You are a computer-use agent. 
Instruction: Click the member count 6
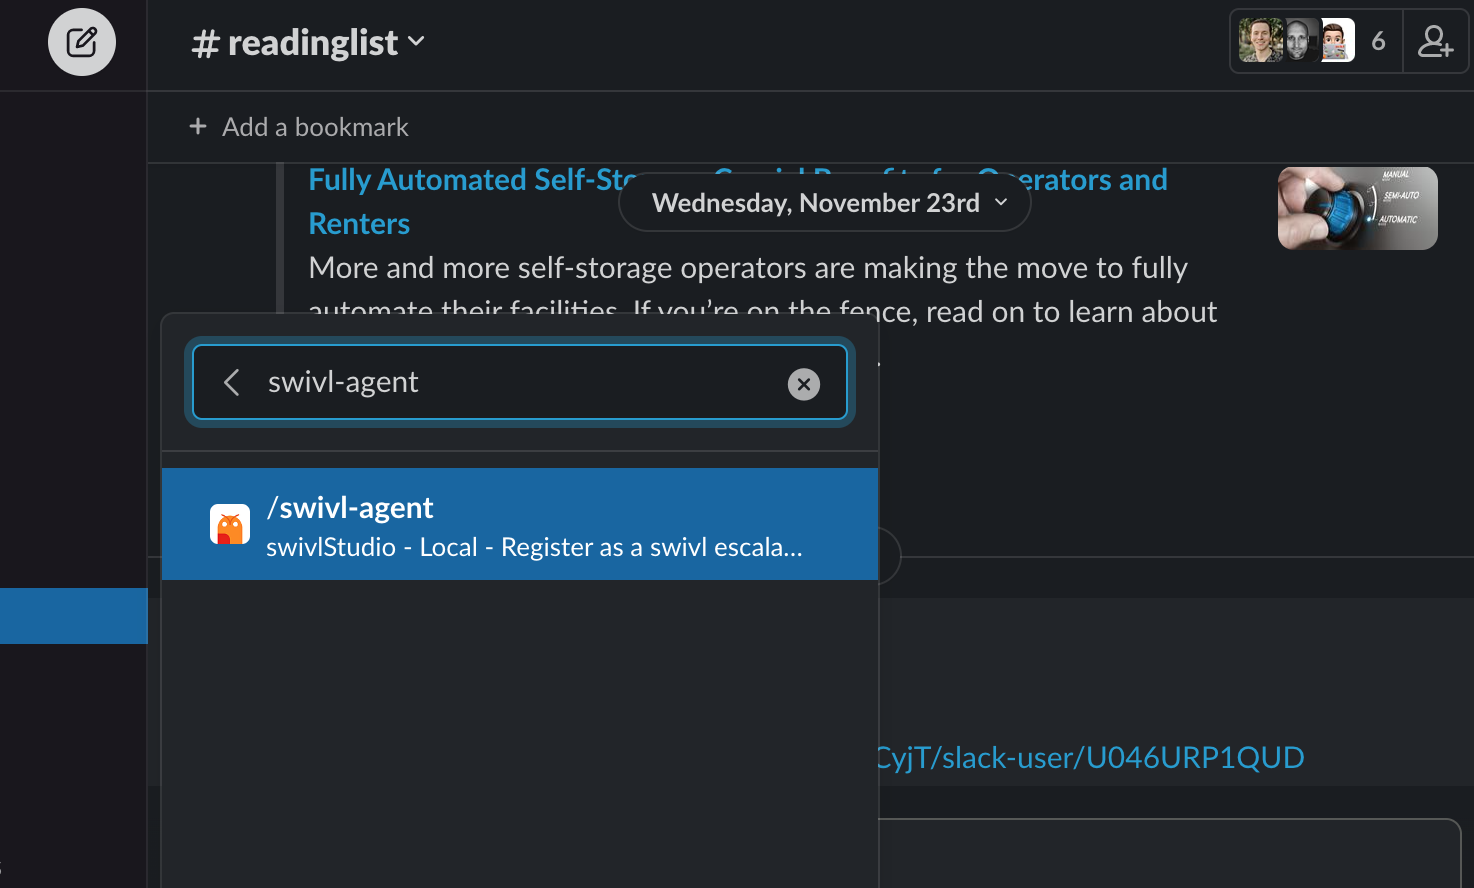[x=1378, y=41]
